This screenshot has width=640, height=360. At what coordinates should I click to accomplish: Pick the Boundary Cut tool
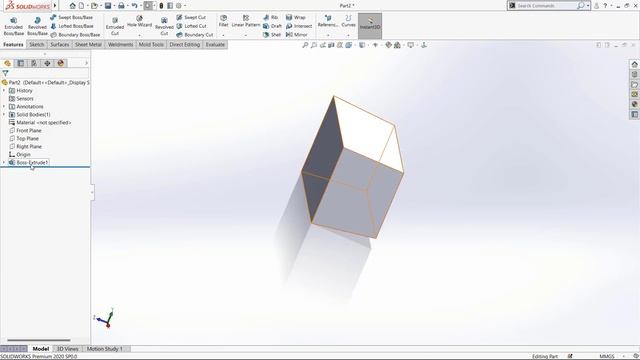195,35
